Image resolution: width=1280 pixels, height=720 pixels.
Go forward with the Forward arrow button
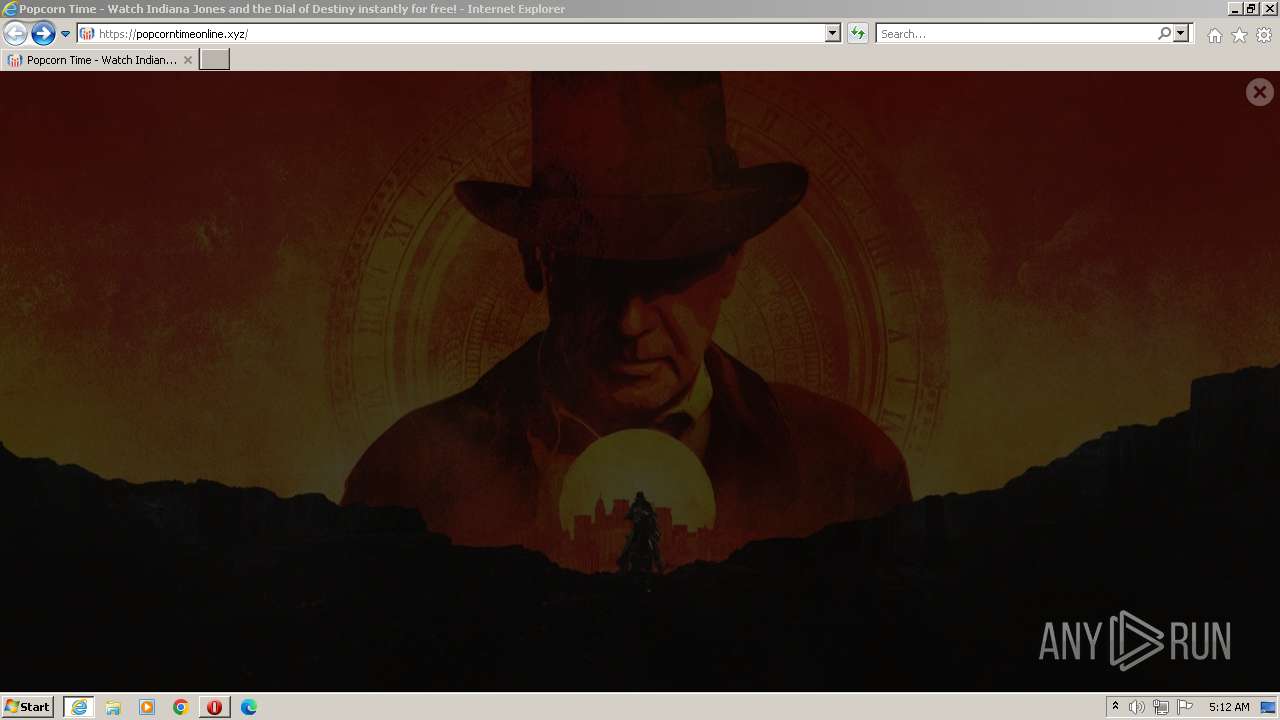pos(43,34)
